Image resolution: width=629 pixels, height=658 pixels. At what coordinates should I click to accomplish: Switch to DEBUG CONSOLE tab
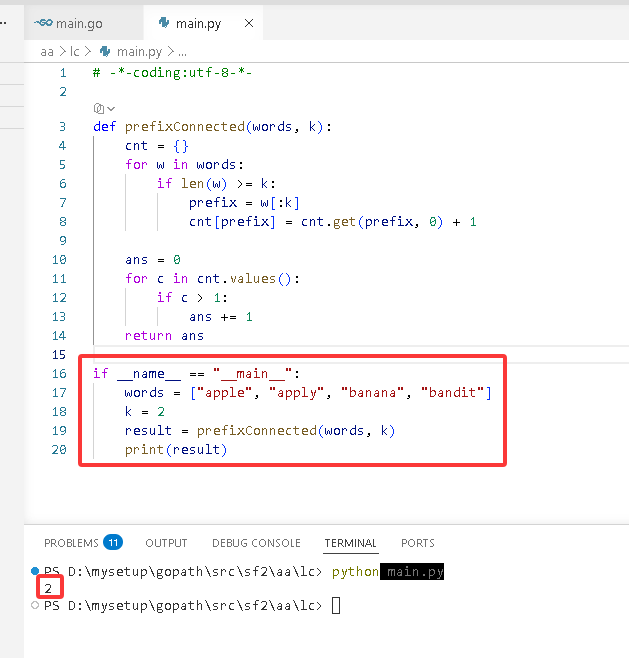[256, 543]
